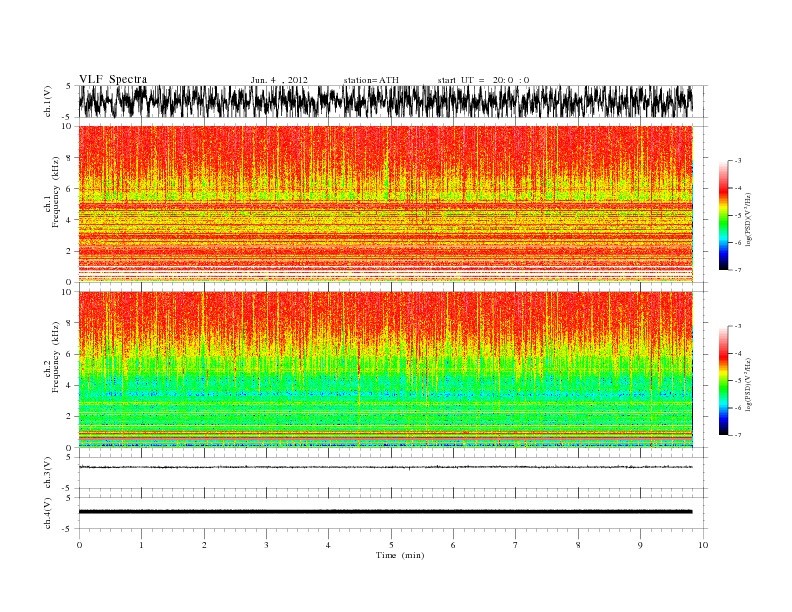
Task: Click time axis tick label '2'
Action: [x=204, y=545]
